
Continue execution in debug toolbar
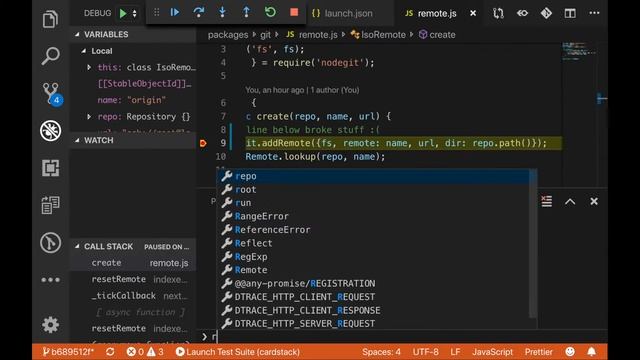click(175, 13)
